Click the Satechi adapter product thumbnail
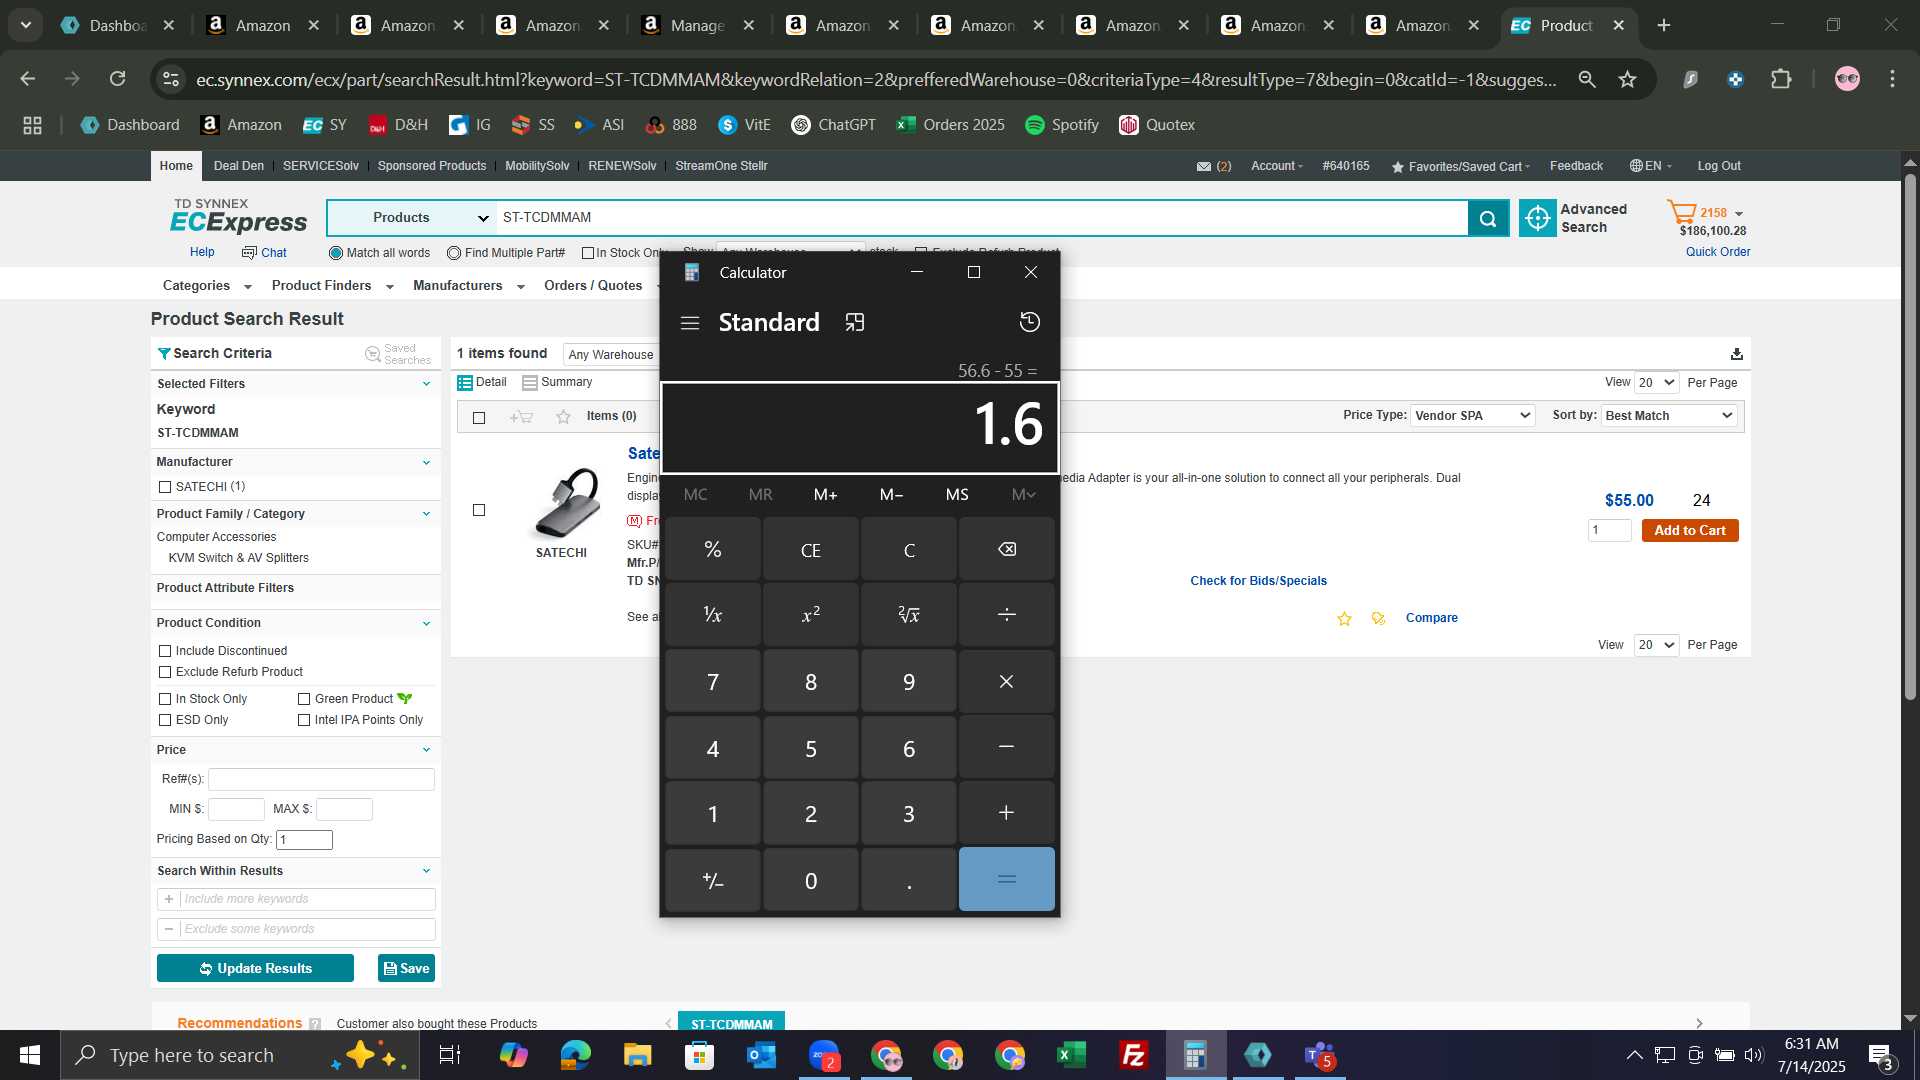Screen dimensions: 1920x1080 coord(565,504)
